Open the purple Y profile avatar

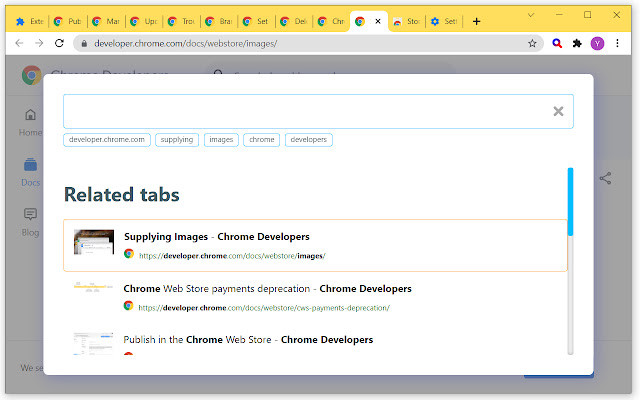(597, 43)
